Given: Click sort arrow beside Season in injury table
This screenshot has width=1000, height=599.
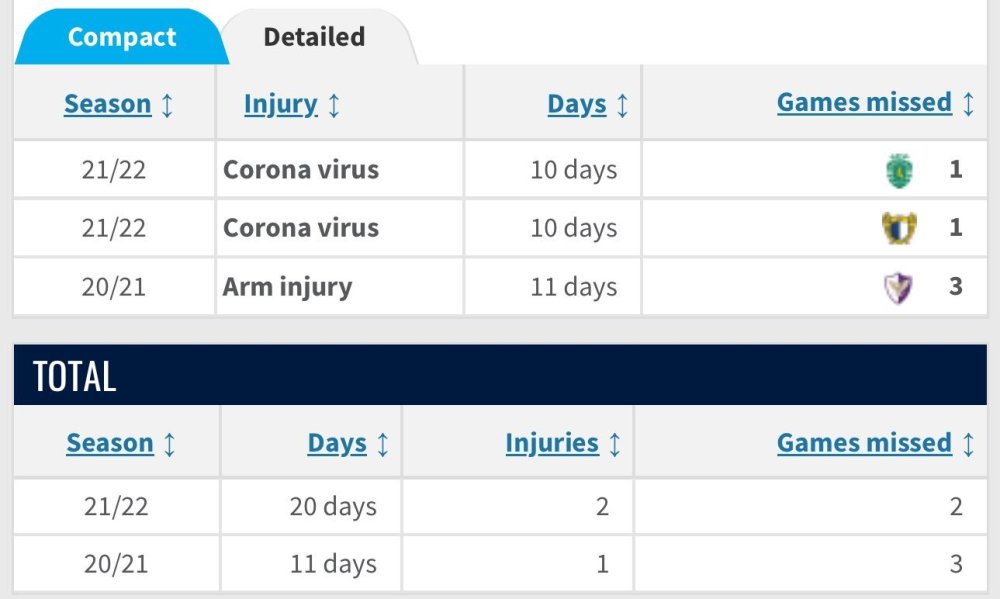Looking at the screenshot, I should [x=167, y=105].
